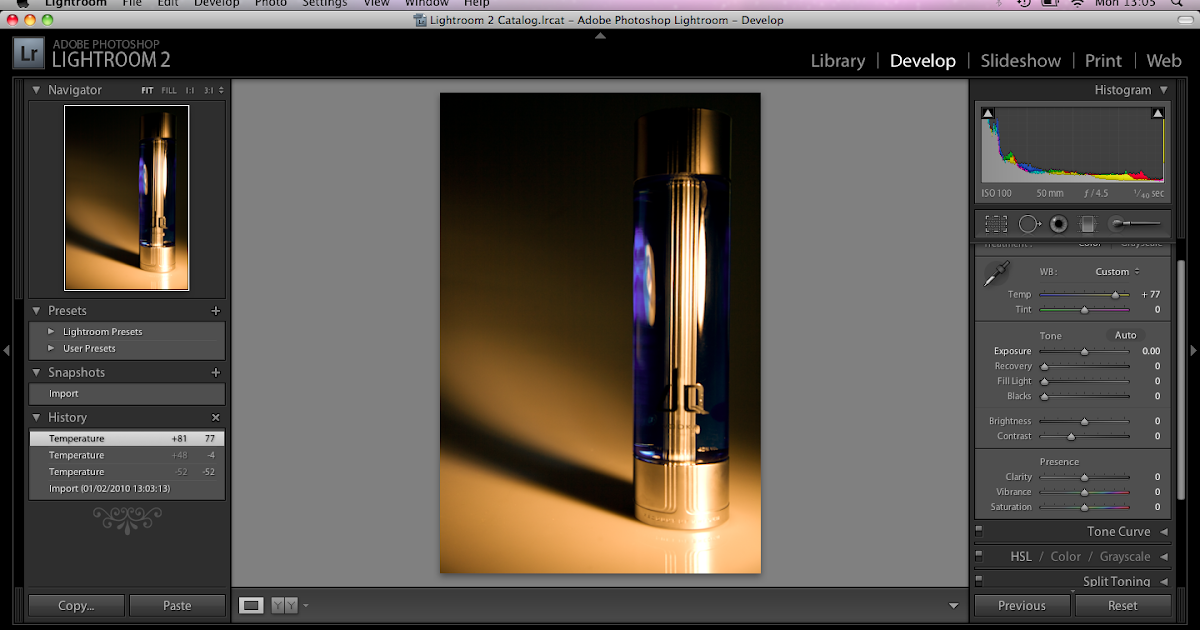The image size is (1200, 630).
Task: Collapse the History panel
Action: coord(37,418)
